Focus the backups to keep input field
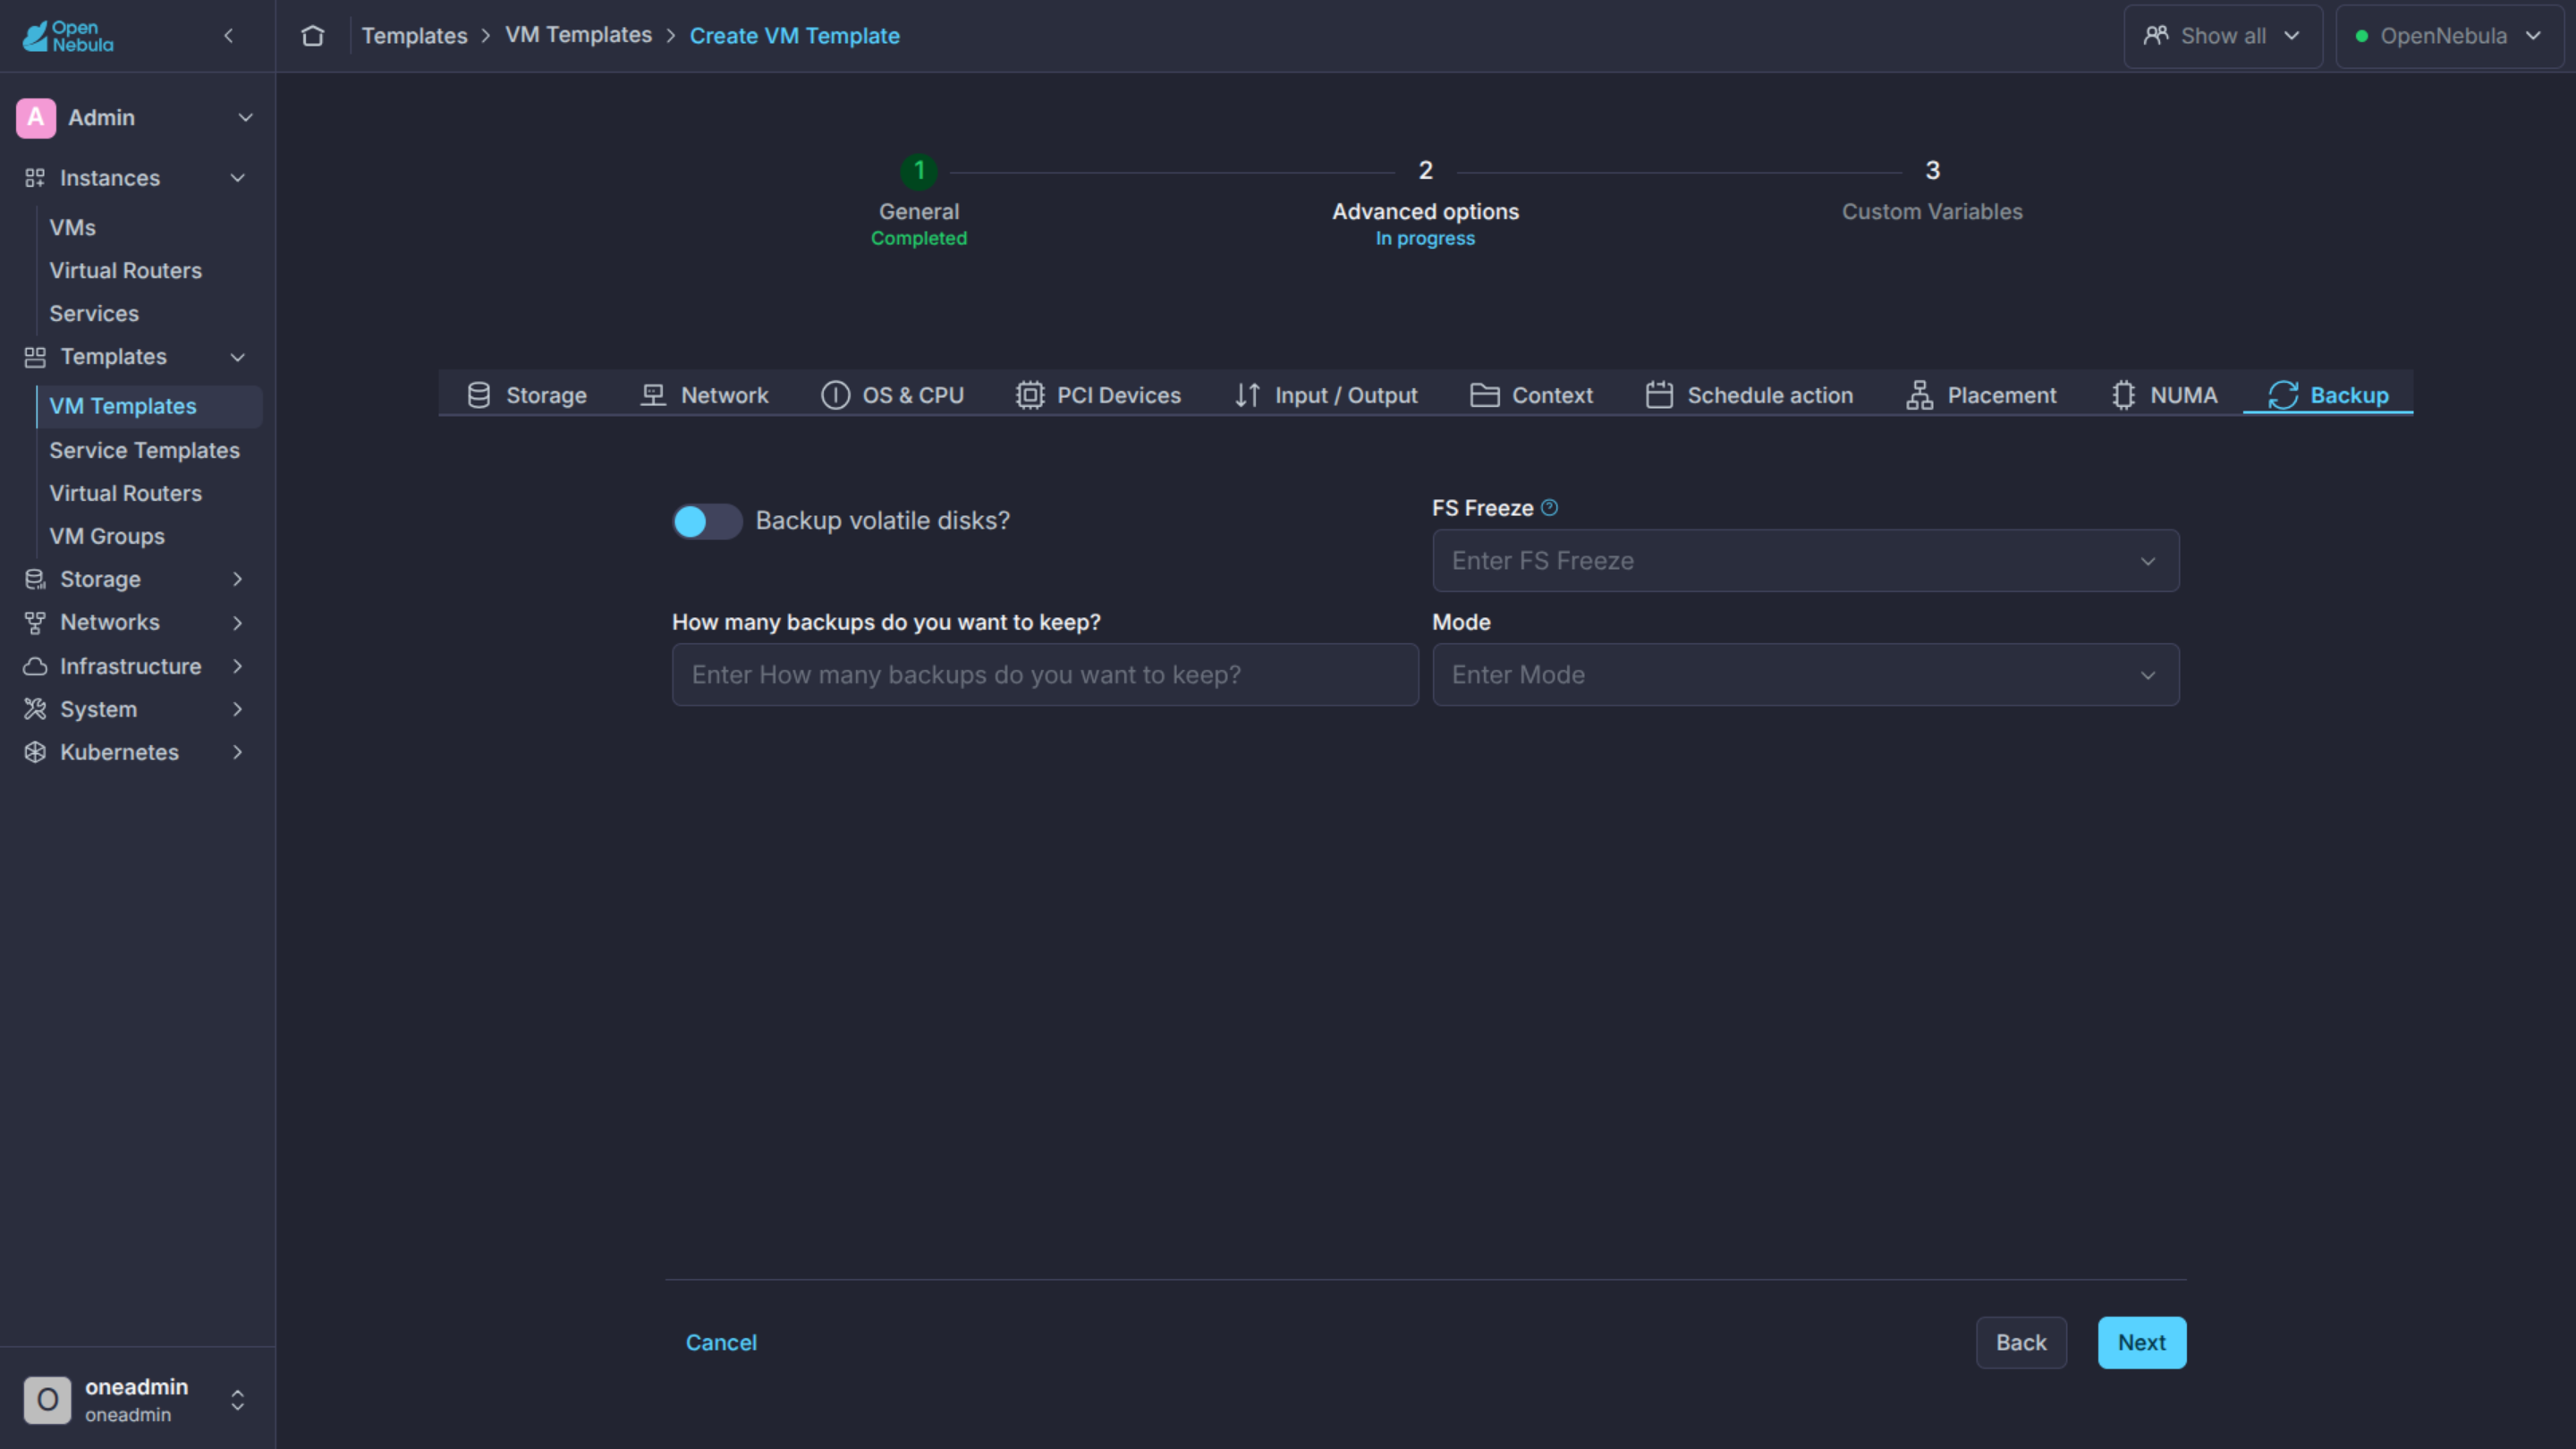The height and width of the screenshot is (1449, 2576). [x=1045, y=675]
